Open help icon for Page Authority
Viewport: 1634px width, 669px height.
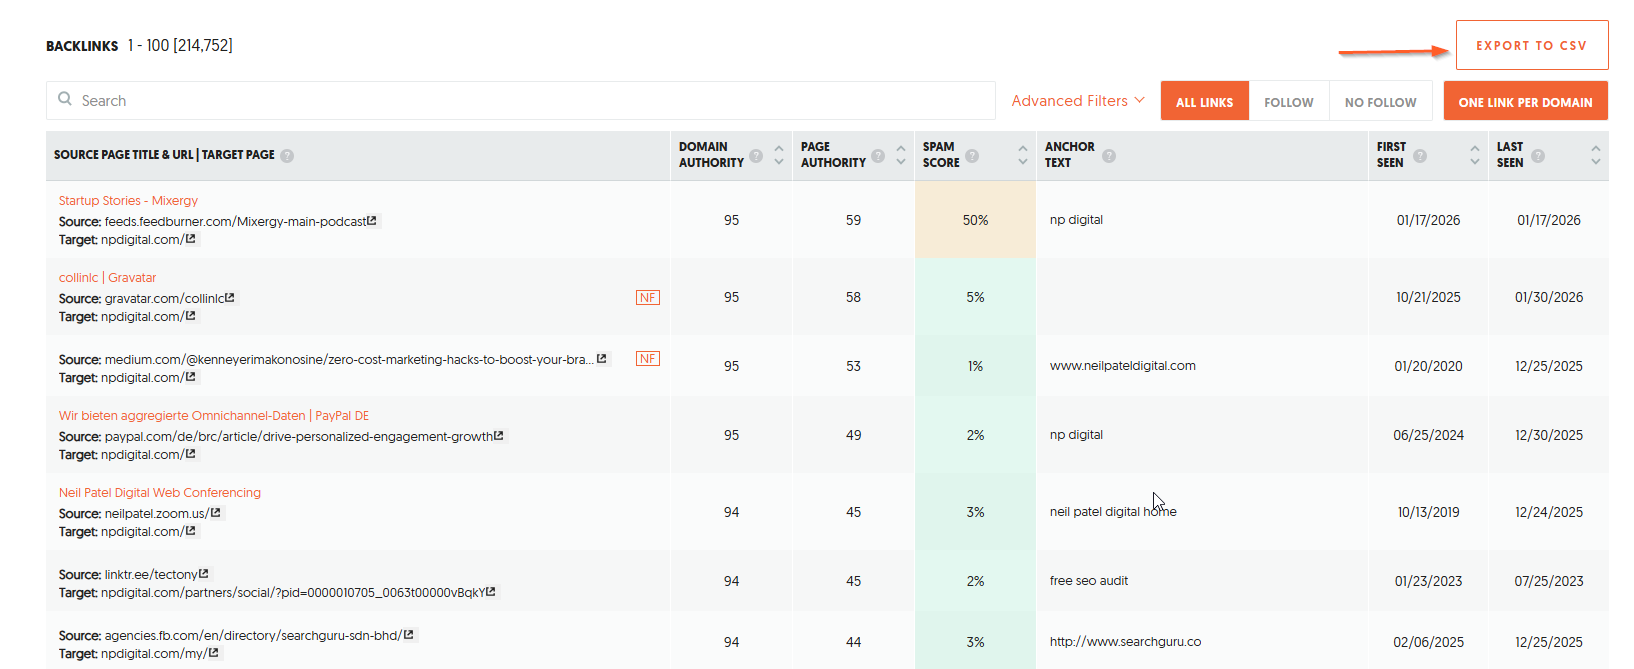[878, 156]
